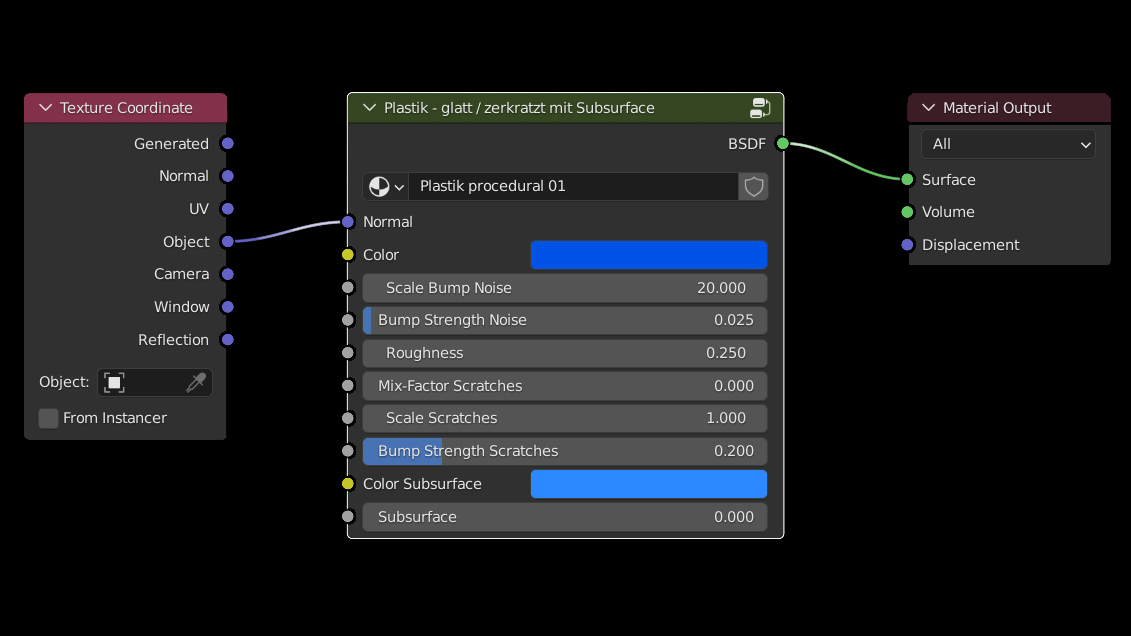Click the eyedropper in the Object field
Image resolution: width=1131 pixels, height=636 pixels.
coord(196,383)
